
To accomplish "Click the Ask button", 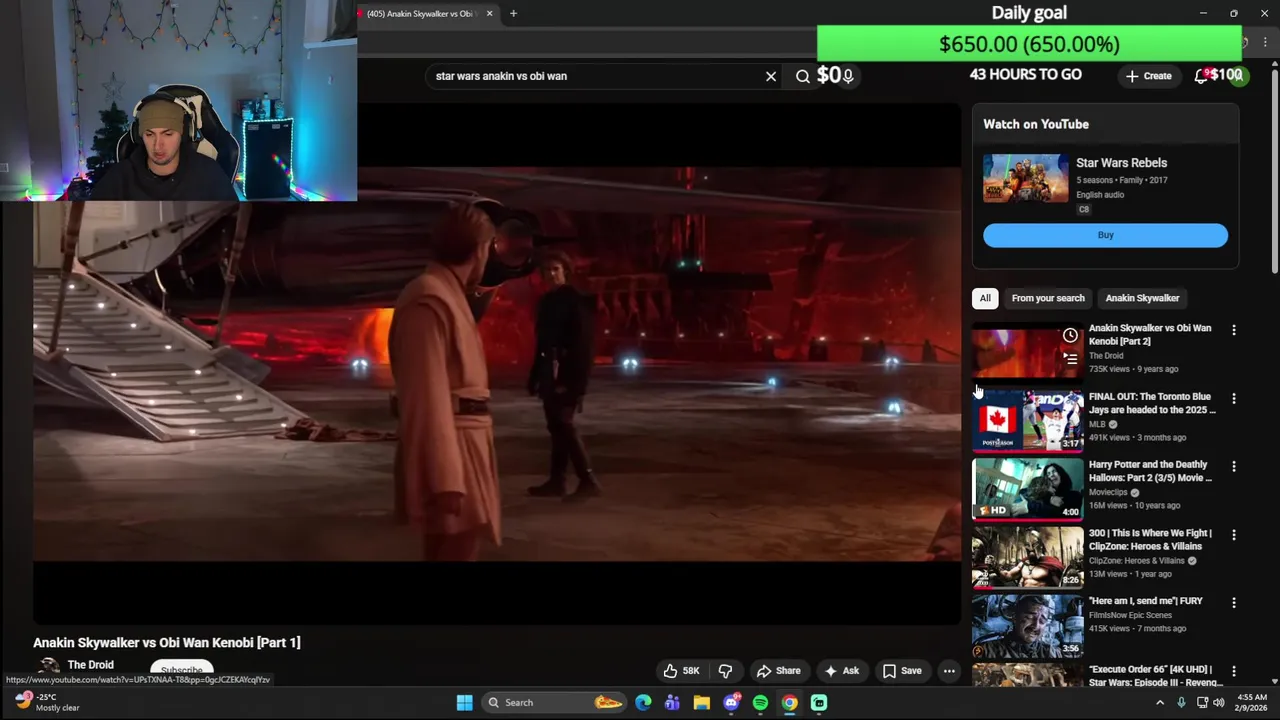I will pos(841,671).
